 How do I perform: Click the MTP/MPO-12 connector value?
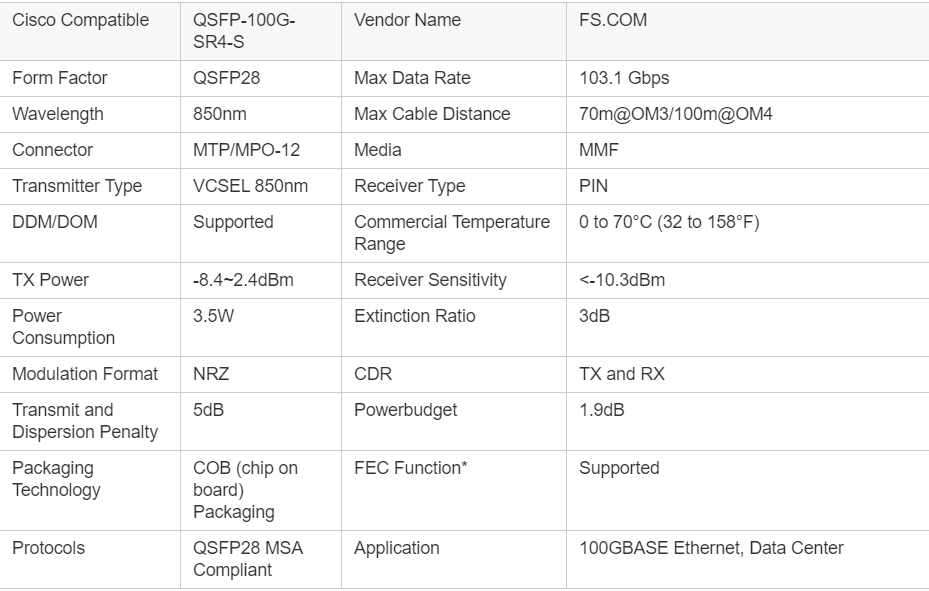tap(246, 150)
